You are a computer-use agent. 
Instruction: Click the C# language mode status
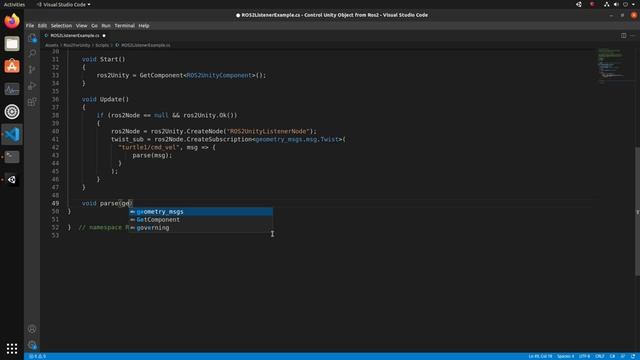coord(612,356)
